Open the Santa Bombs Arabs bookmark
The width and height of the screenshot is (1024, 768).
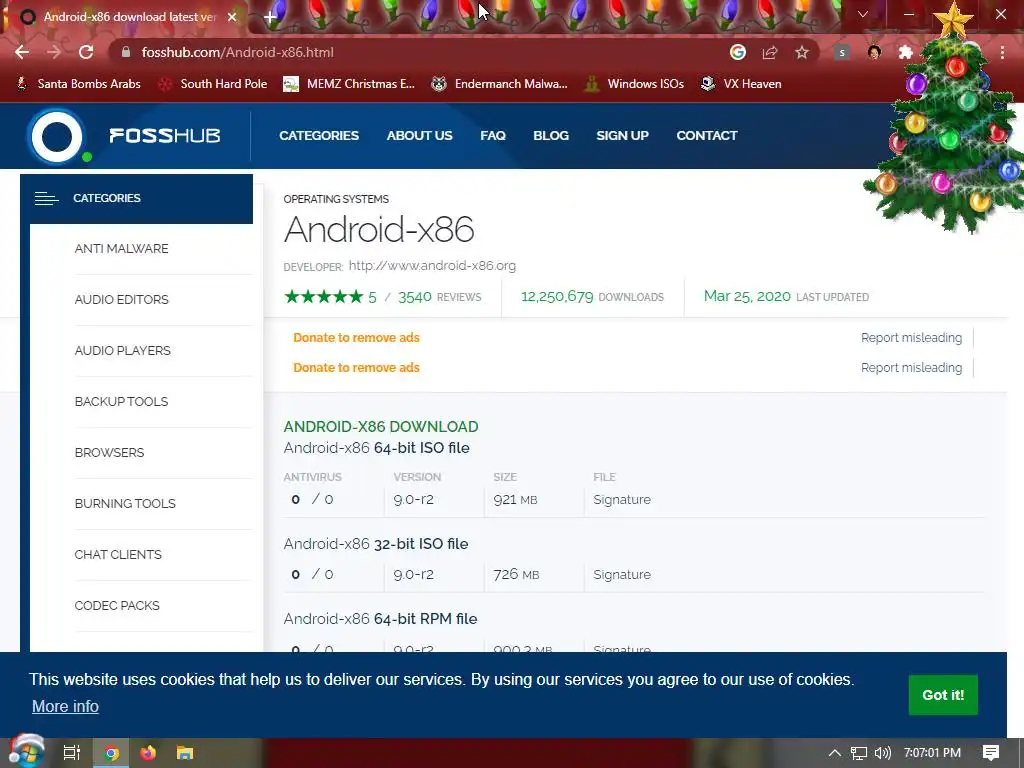pyautogui.click(x=78, y=84)
